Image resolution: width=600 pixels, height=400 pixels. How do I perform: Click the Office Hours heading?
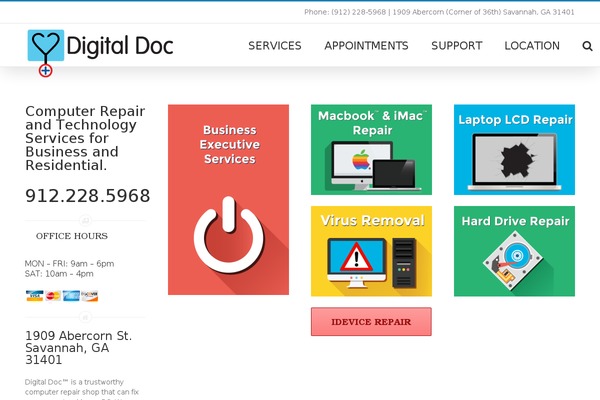(72, 236)
